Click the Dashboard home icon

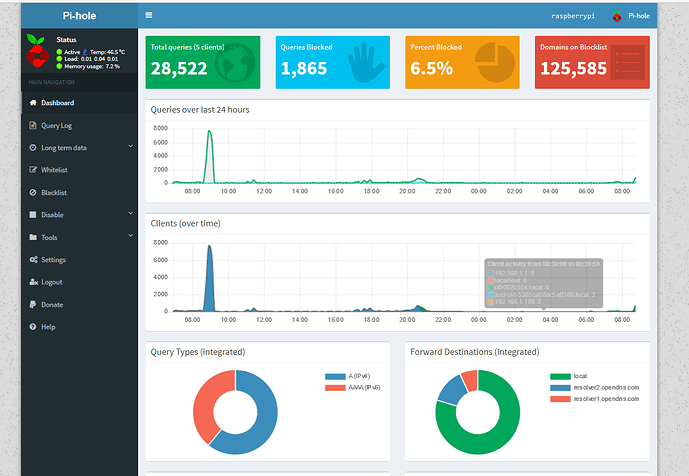coord(33,103)
